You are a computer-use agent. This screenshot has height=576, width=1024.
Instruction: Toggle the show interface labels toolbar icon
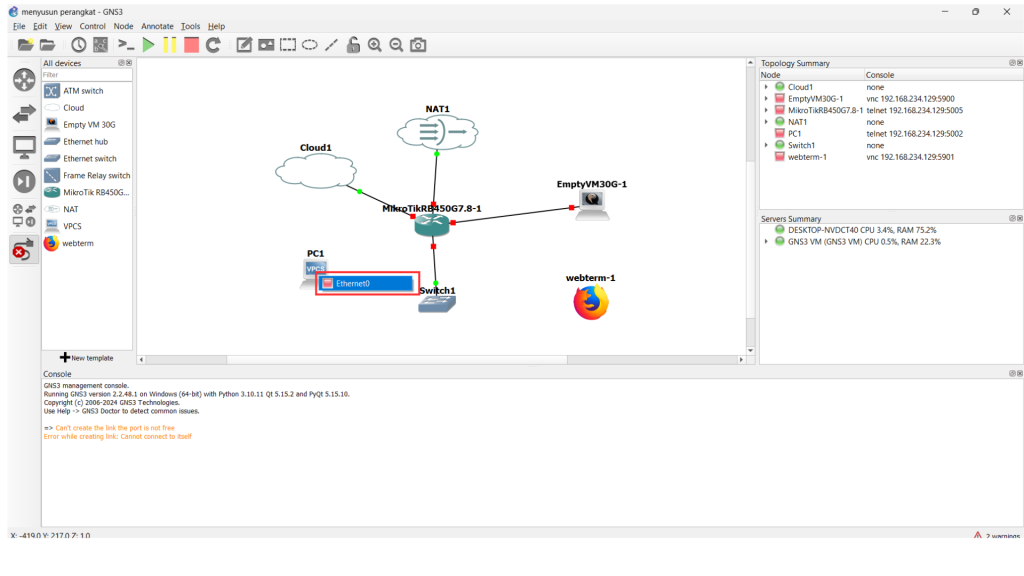[x=100, y=45]
